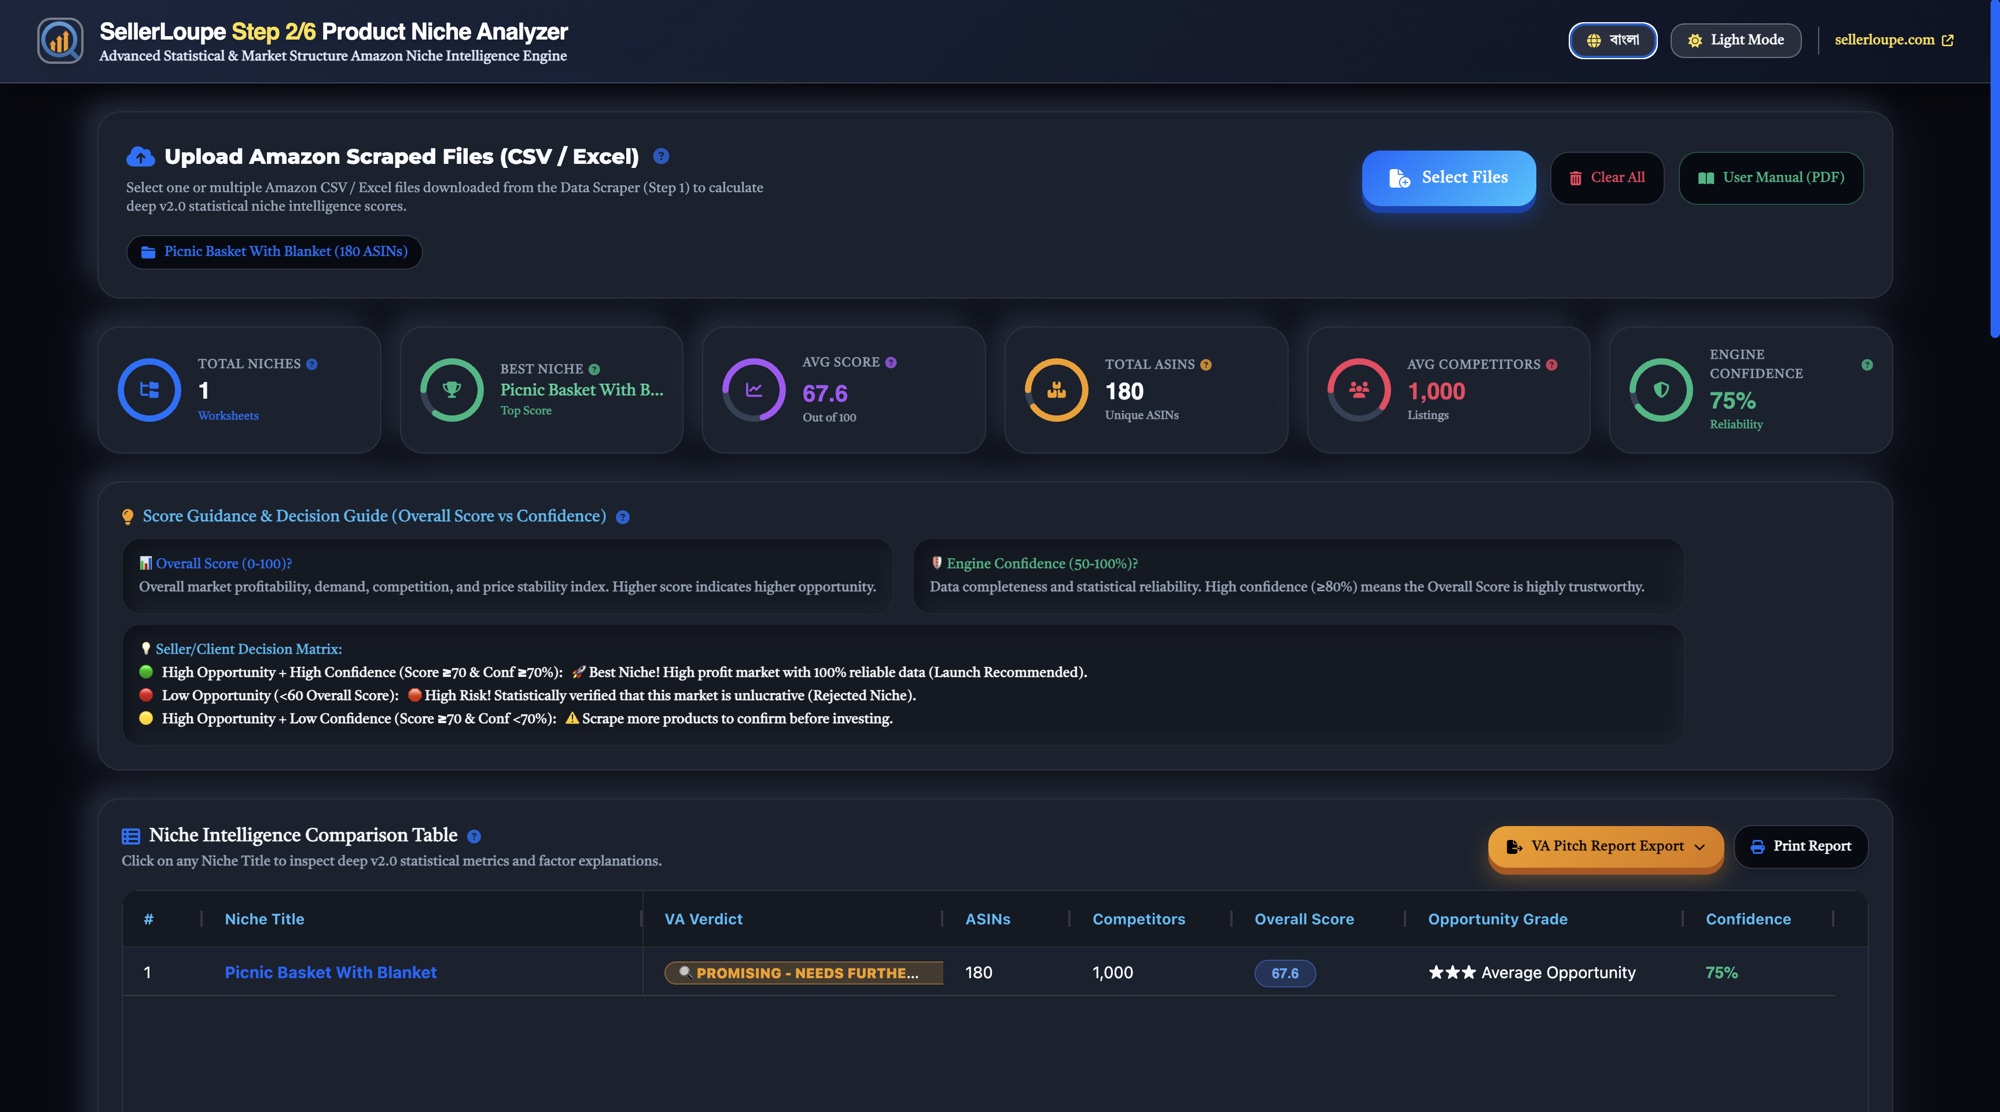Click help icon beside TOTAL ASINS

pos(1206,365)
